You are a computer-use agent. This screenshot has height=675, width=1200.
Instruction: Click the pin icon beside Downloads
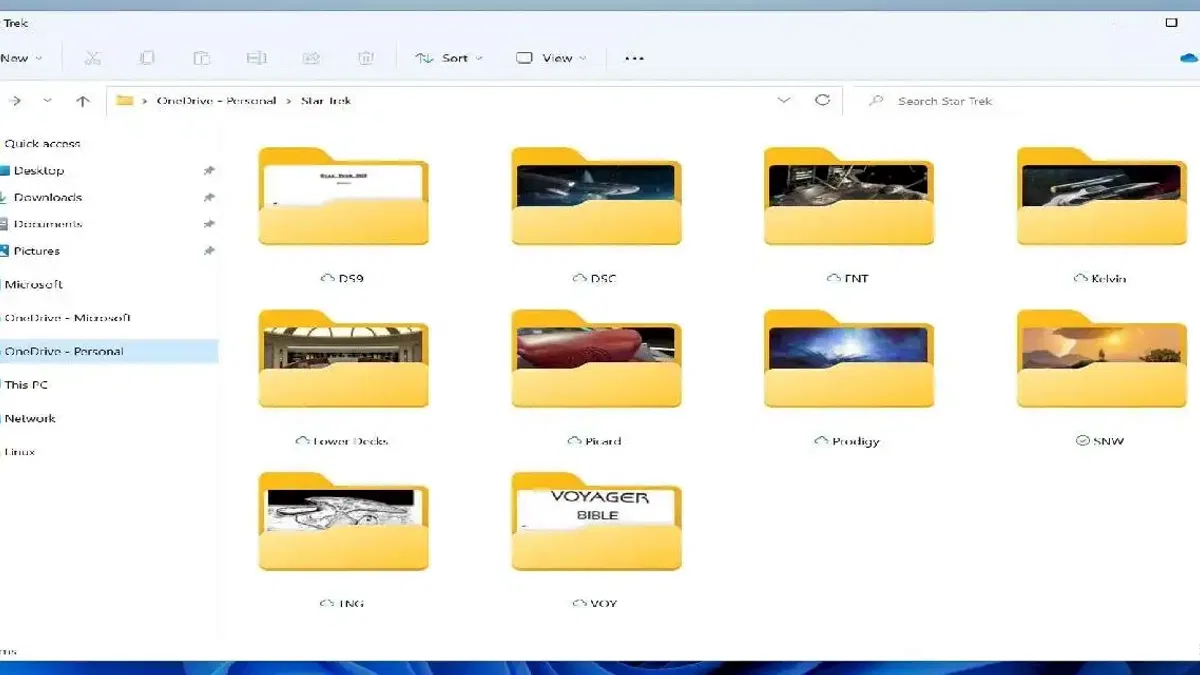click(x=209, y=198)
